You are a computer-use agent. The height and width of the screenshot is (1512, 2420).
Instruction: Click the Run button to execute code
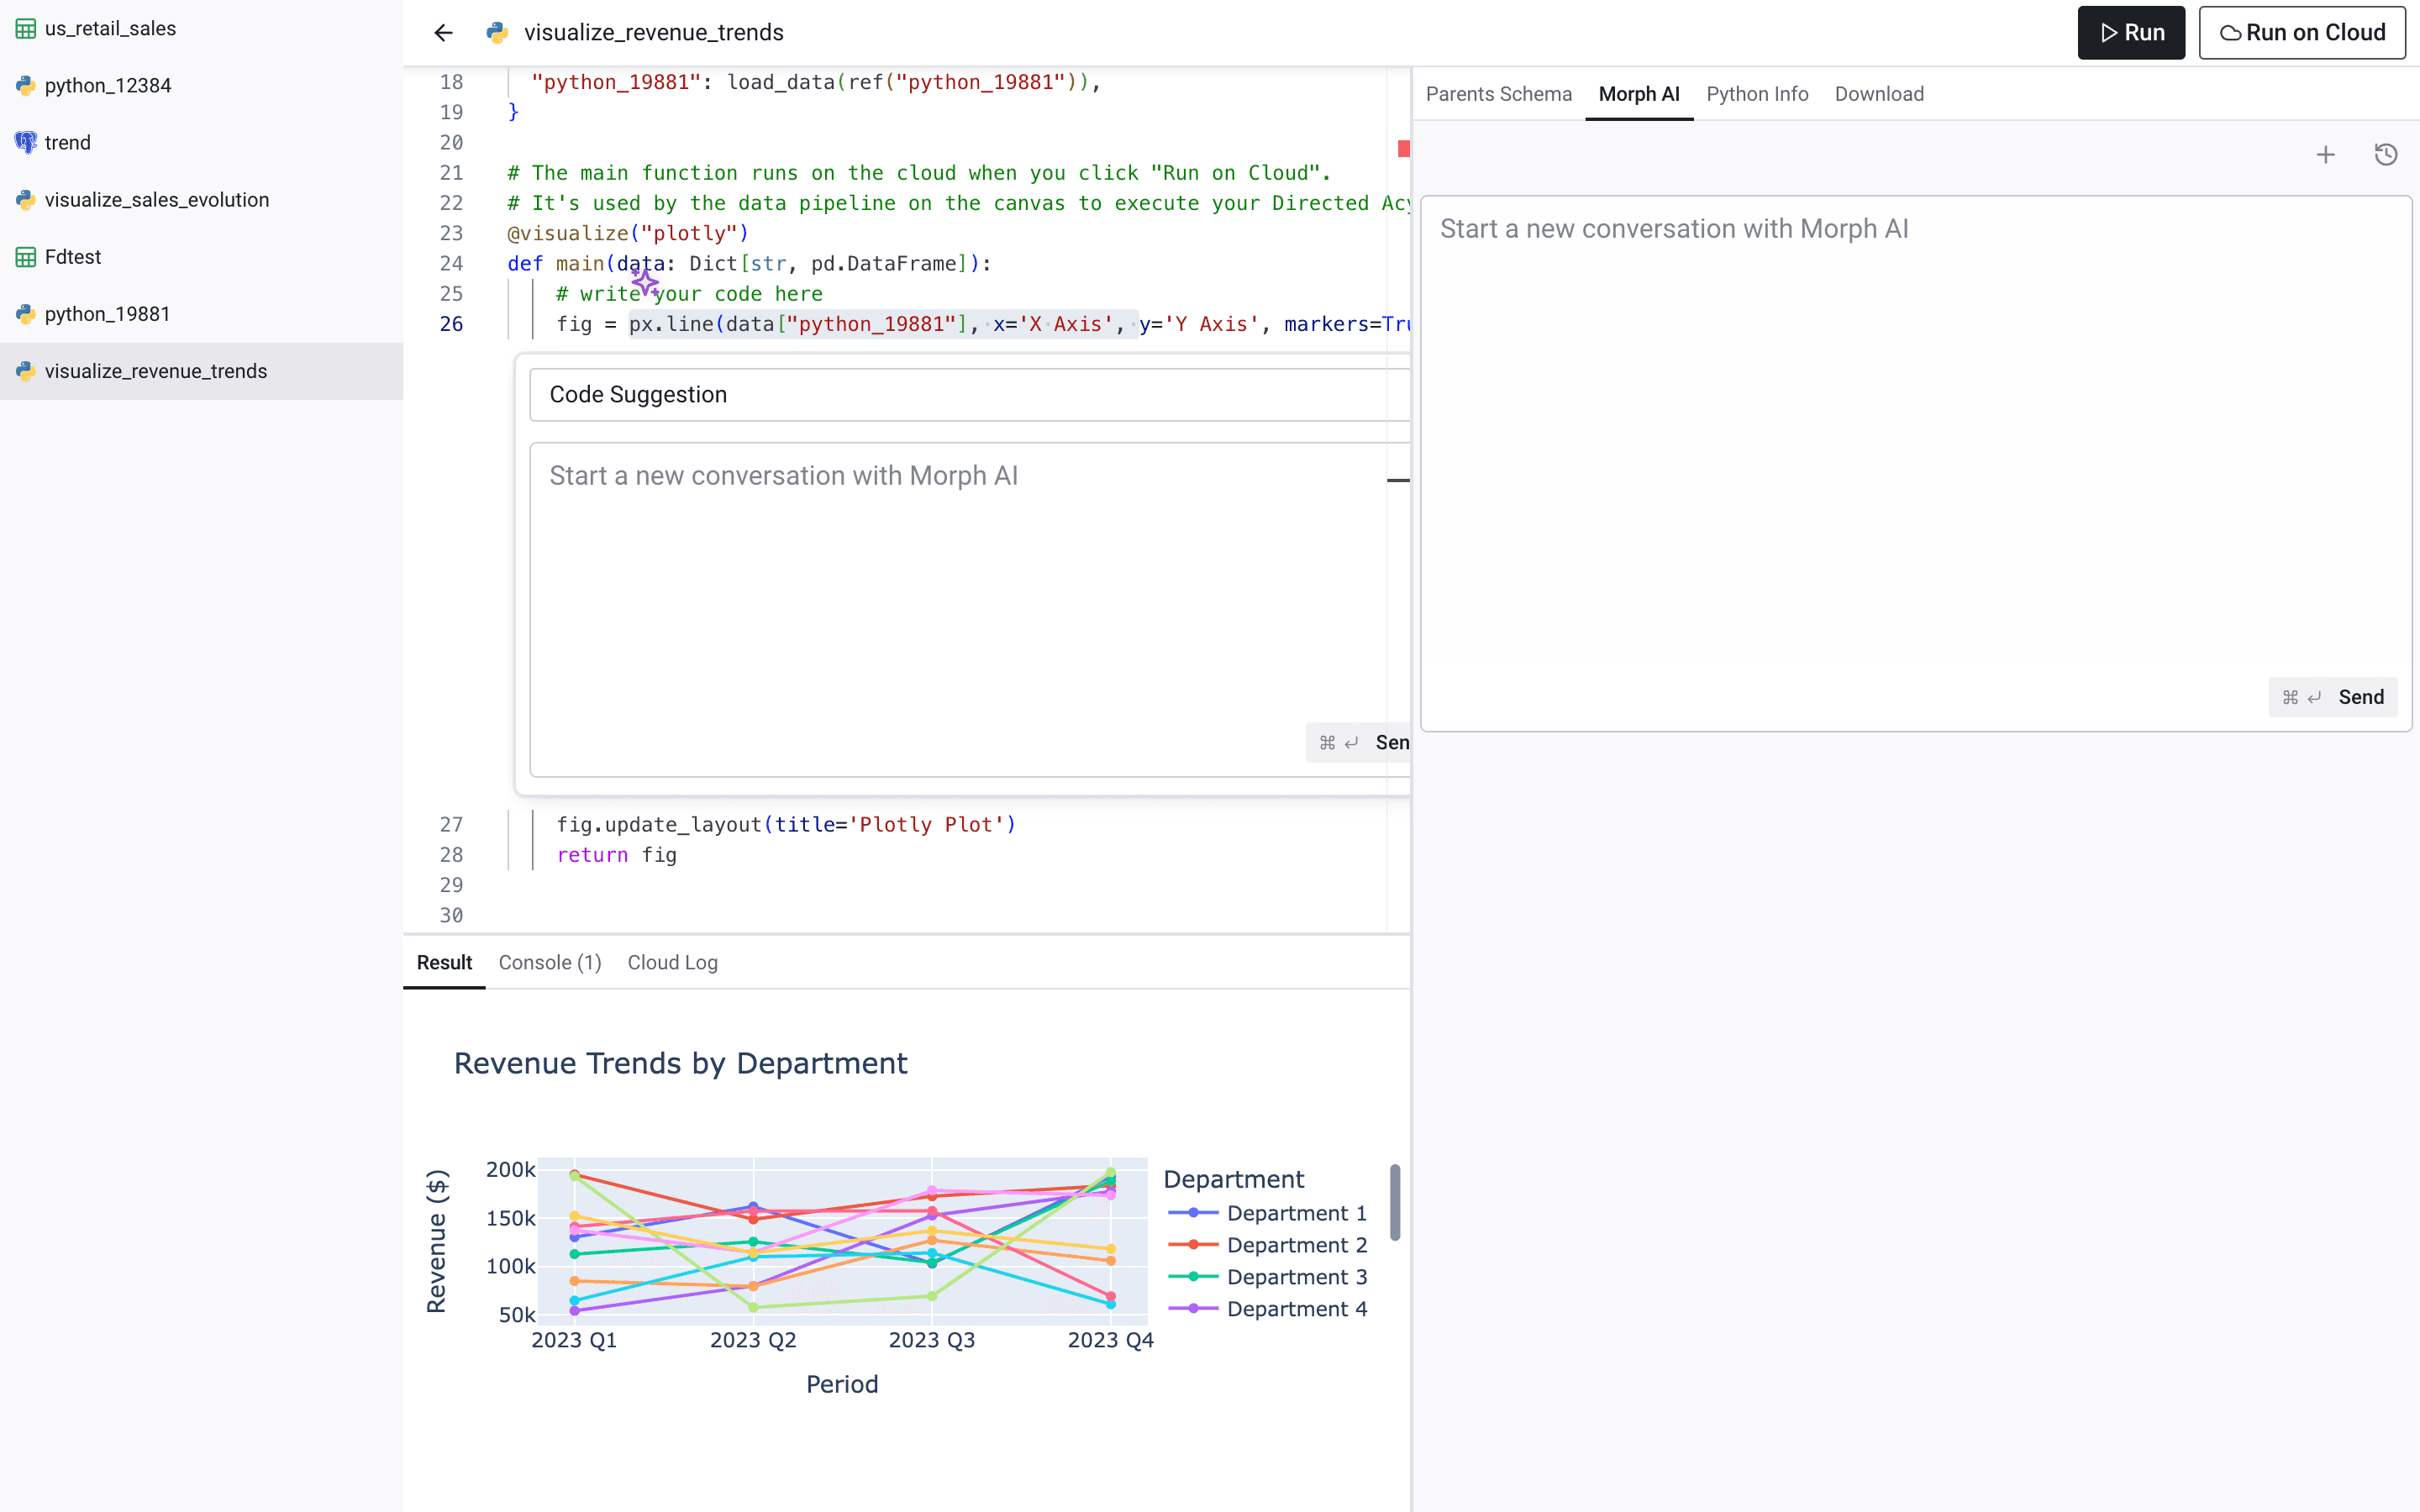click(x=2129, y=31)
